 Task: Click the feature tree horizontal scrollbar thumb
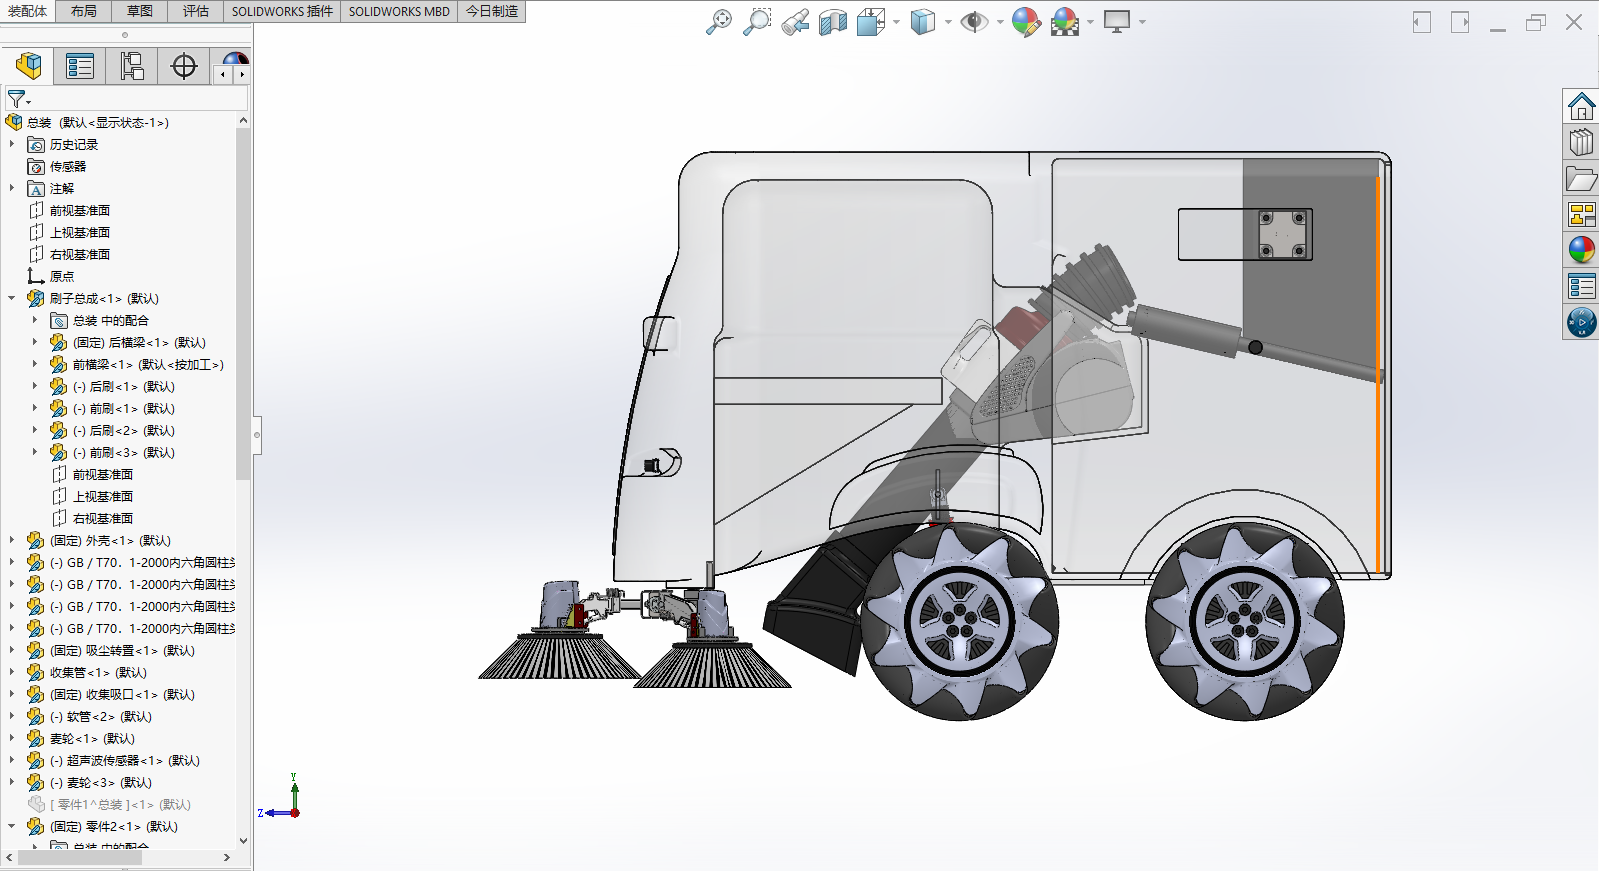tap(80, 857)
